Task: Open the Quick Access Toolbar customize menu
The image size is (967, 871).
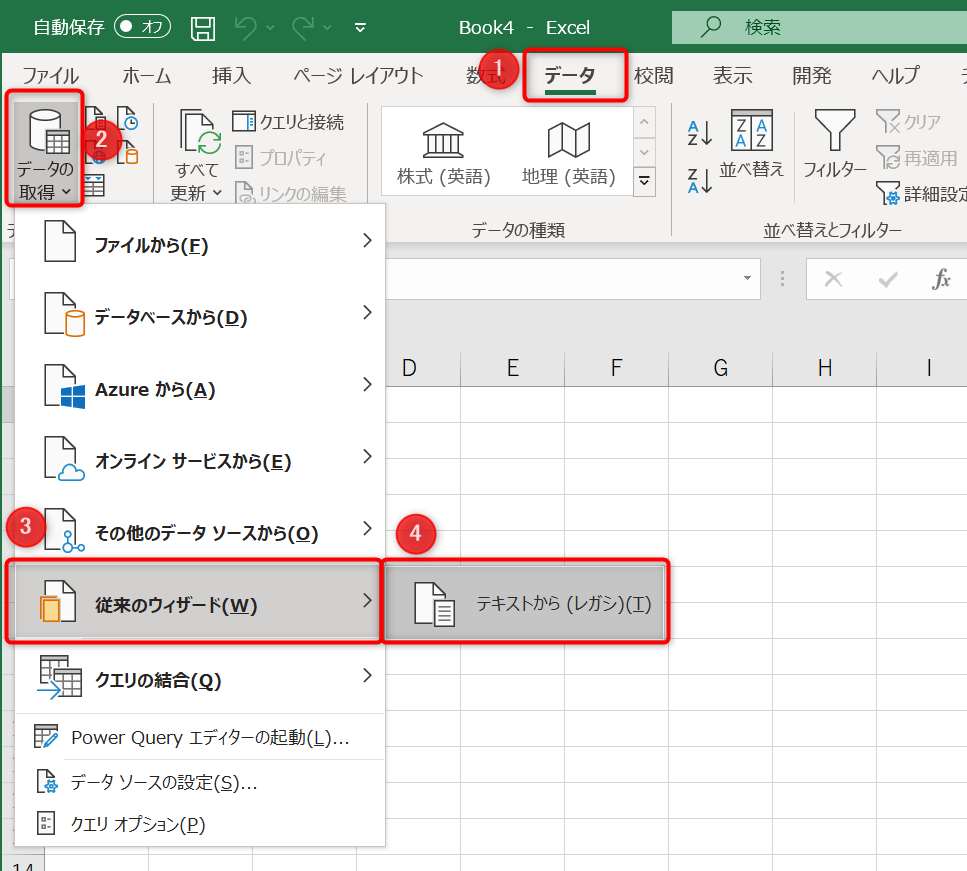Action: tap(361, 28)
